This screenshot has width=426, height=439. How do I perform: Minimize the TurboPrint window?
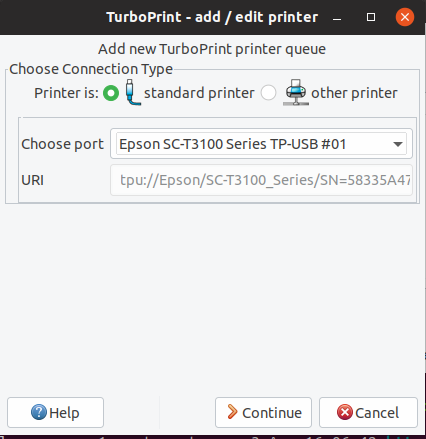coord(337,17)
